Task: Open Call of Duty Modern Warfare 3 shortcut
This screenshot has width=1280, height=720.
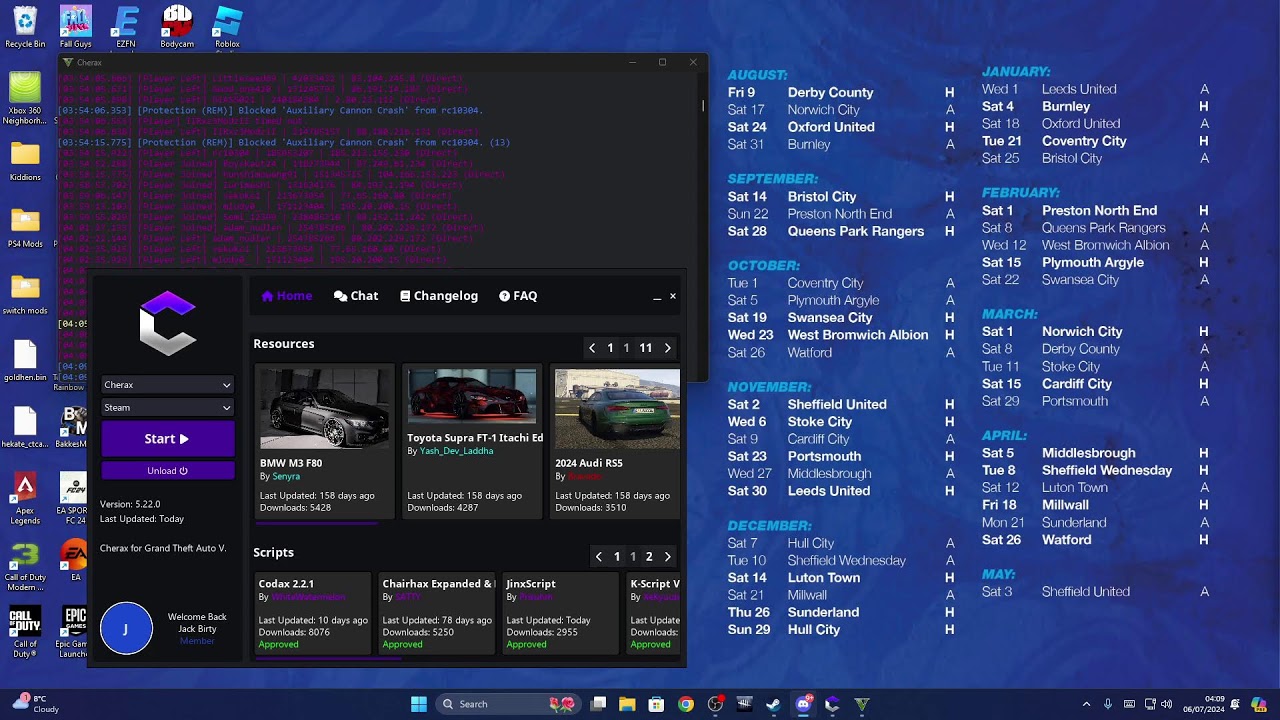Action: point(25,567)
